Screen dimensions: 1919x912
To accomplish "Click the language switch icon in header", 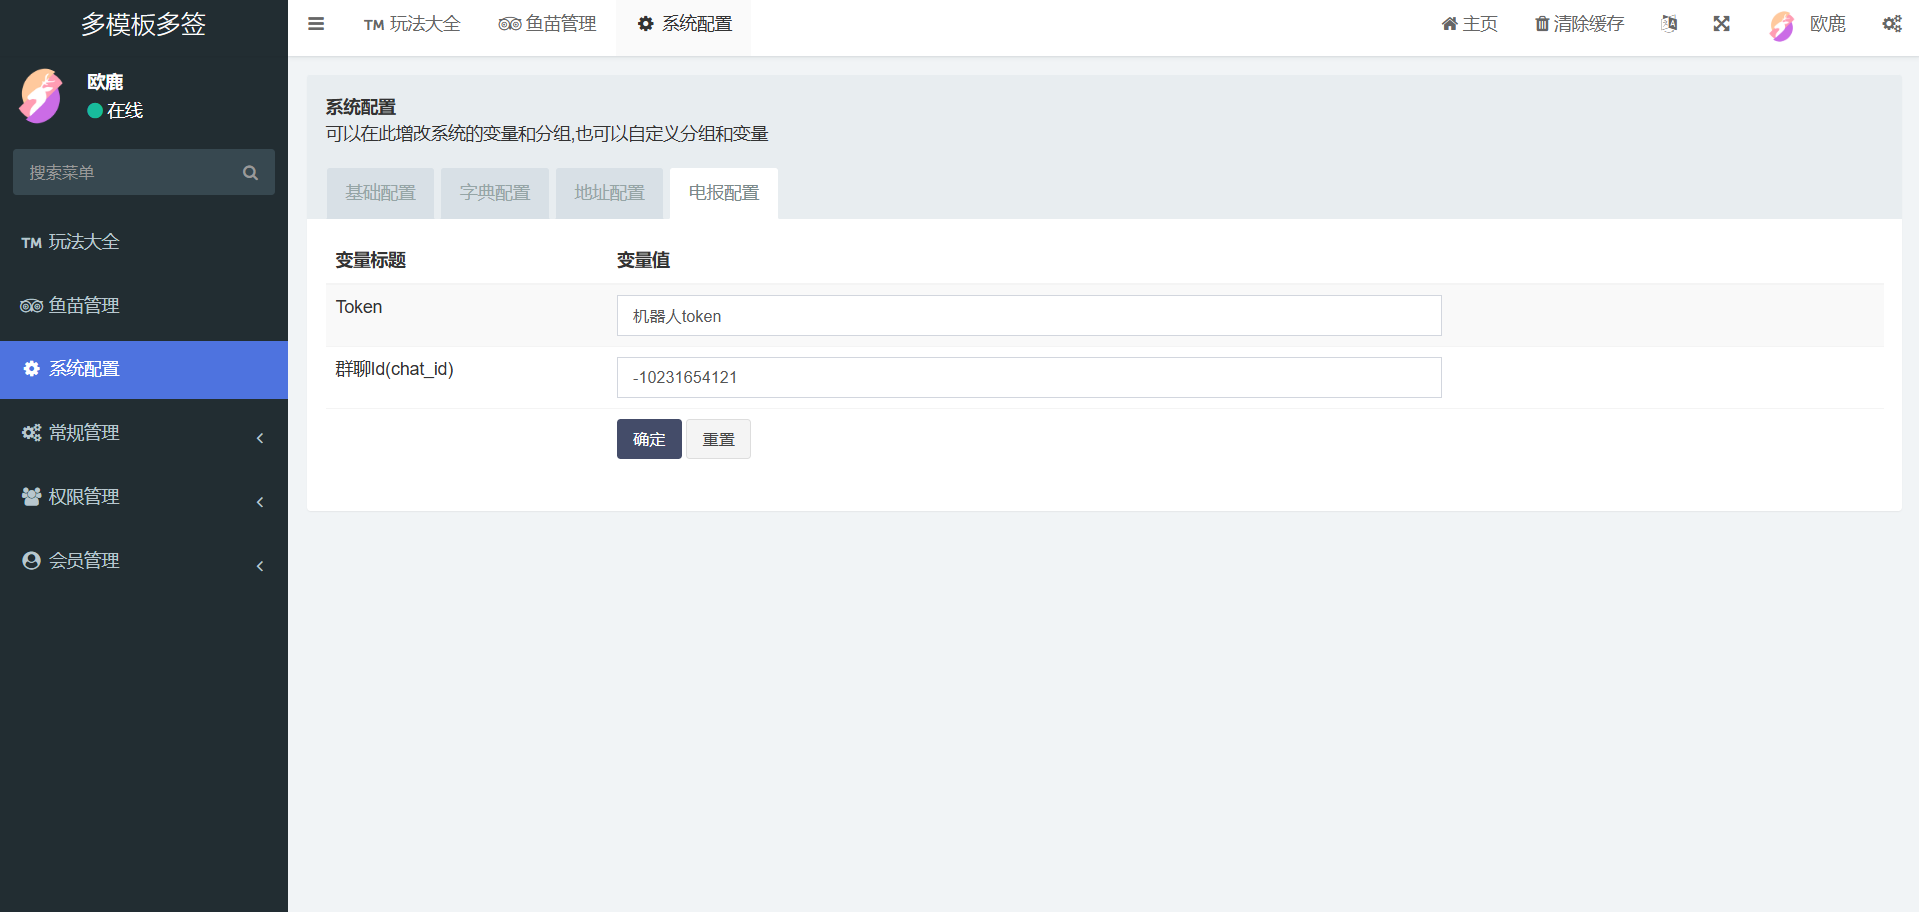I will click(x=1668, y=24).
